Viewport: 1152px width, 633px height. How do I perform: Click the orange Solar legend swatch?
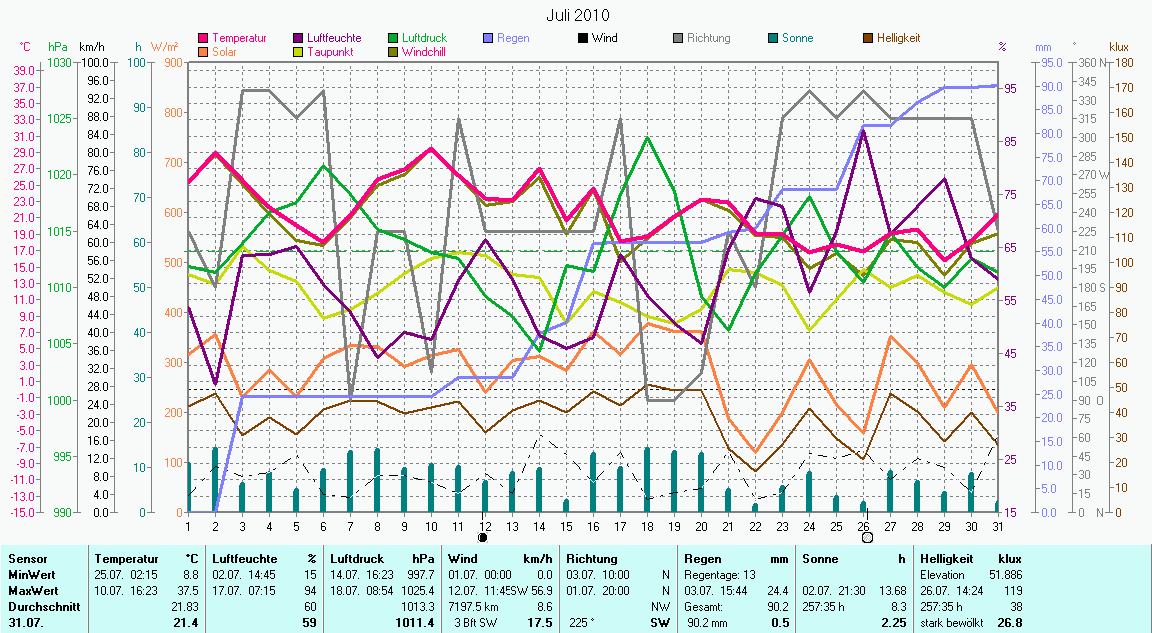pyautogui.click(x=204, y=52)
